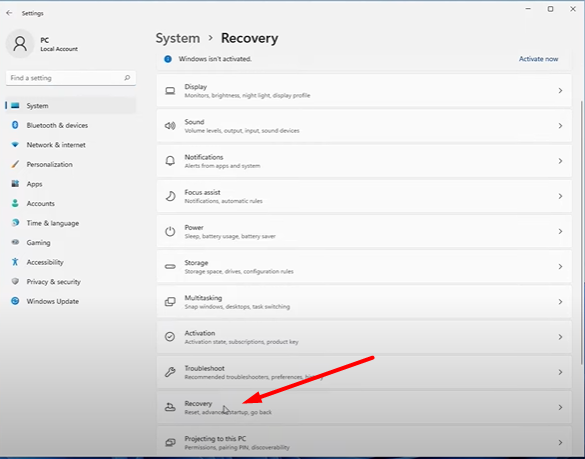Click the Recovery row icon

click(170, 407)
